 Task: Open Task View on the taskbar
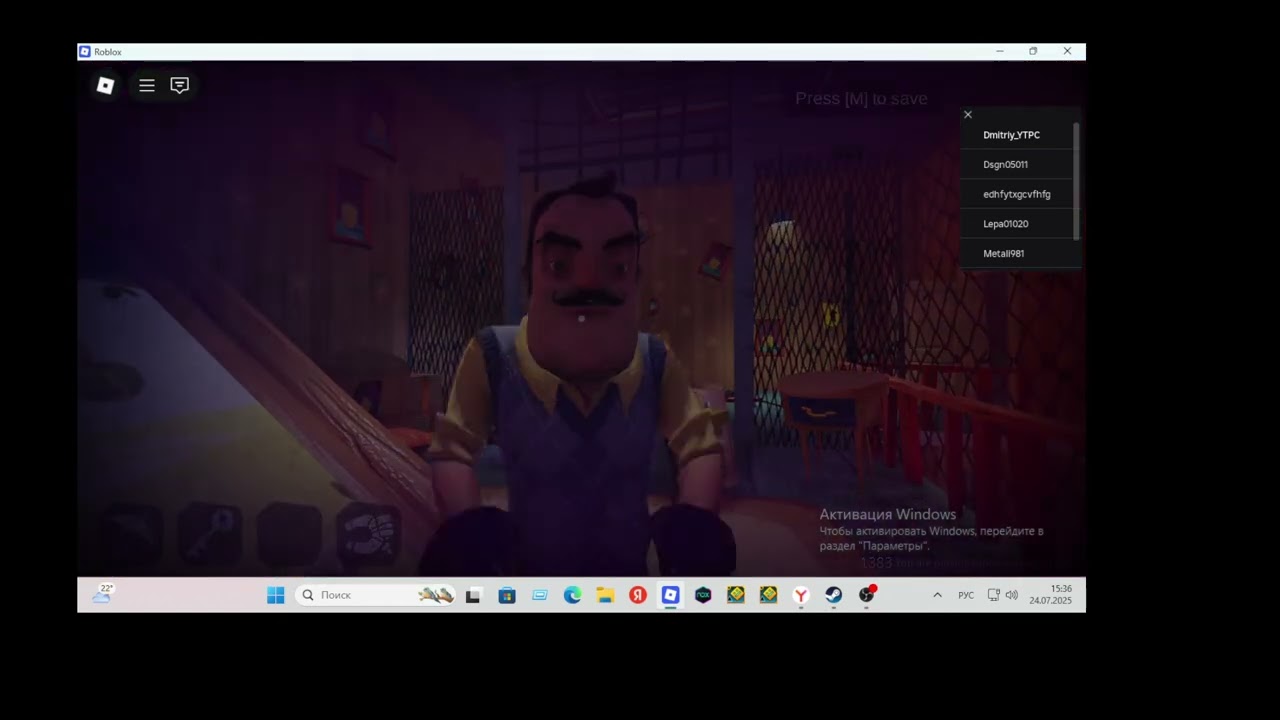coord(473,595)
